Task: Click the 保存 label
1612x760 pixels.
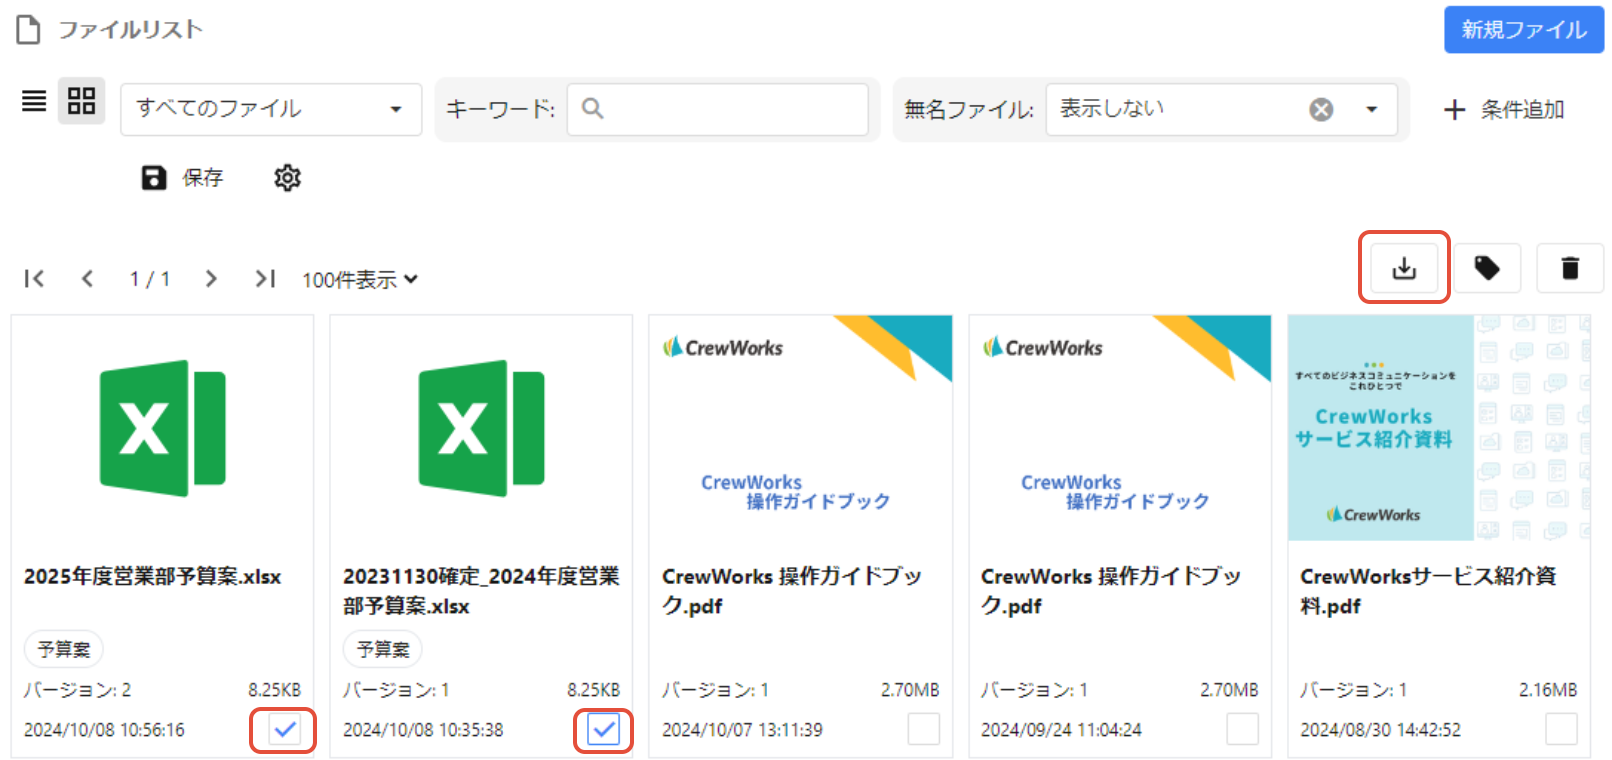Action: [x=202, y=178]
